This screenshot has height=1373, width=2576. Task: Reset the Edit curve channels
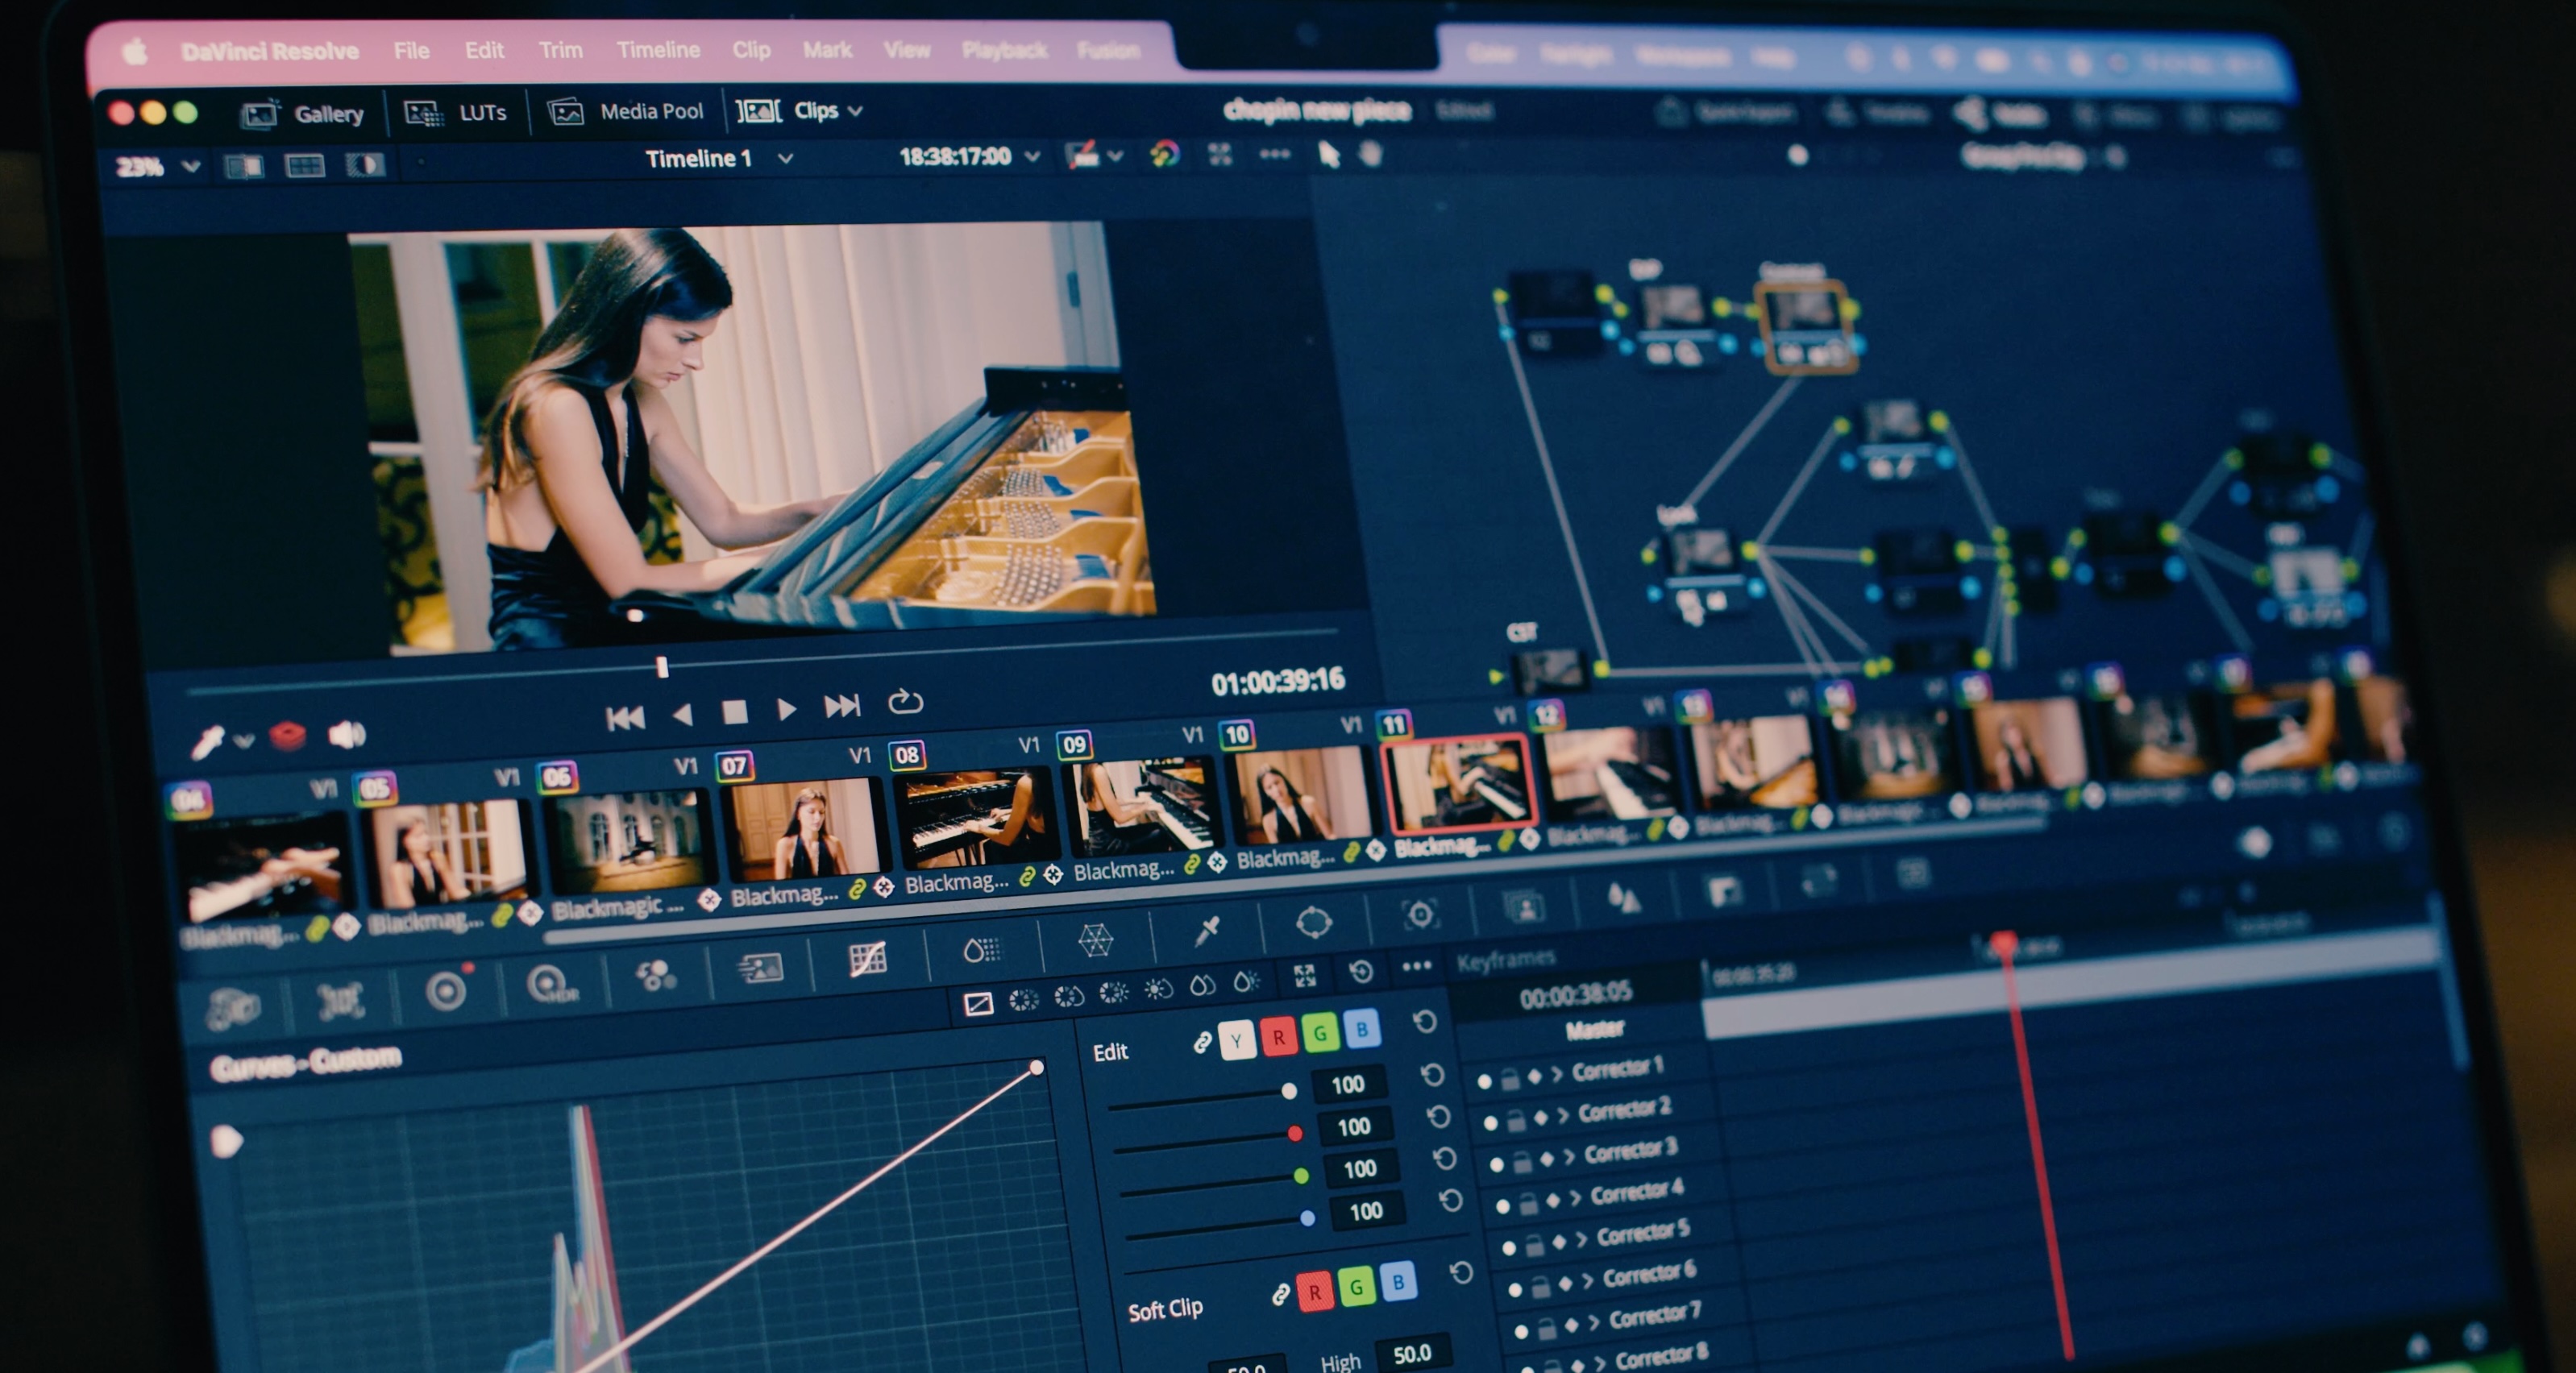[x=1425, y=1021]
